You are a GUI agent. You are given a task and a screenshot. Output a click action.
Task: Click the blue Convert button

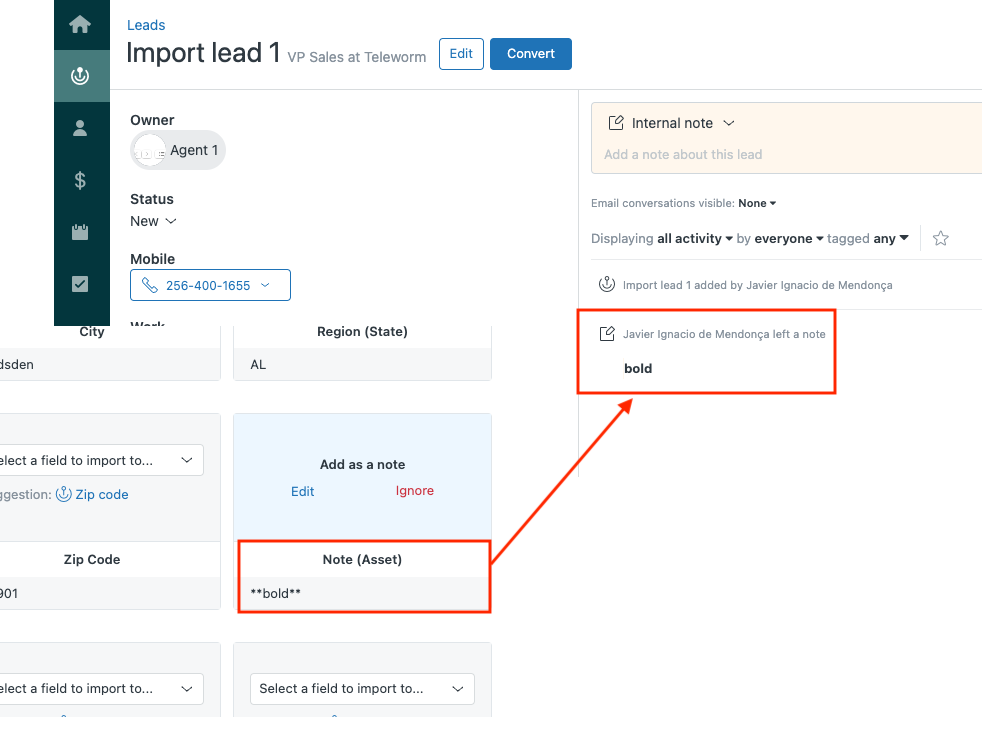coord(530,54)
